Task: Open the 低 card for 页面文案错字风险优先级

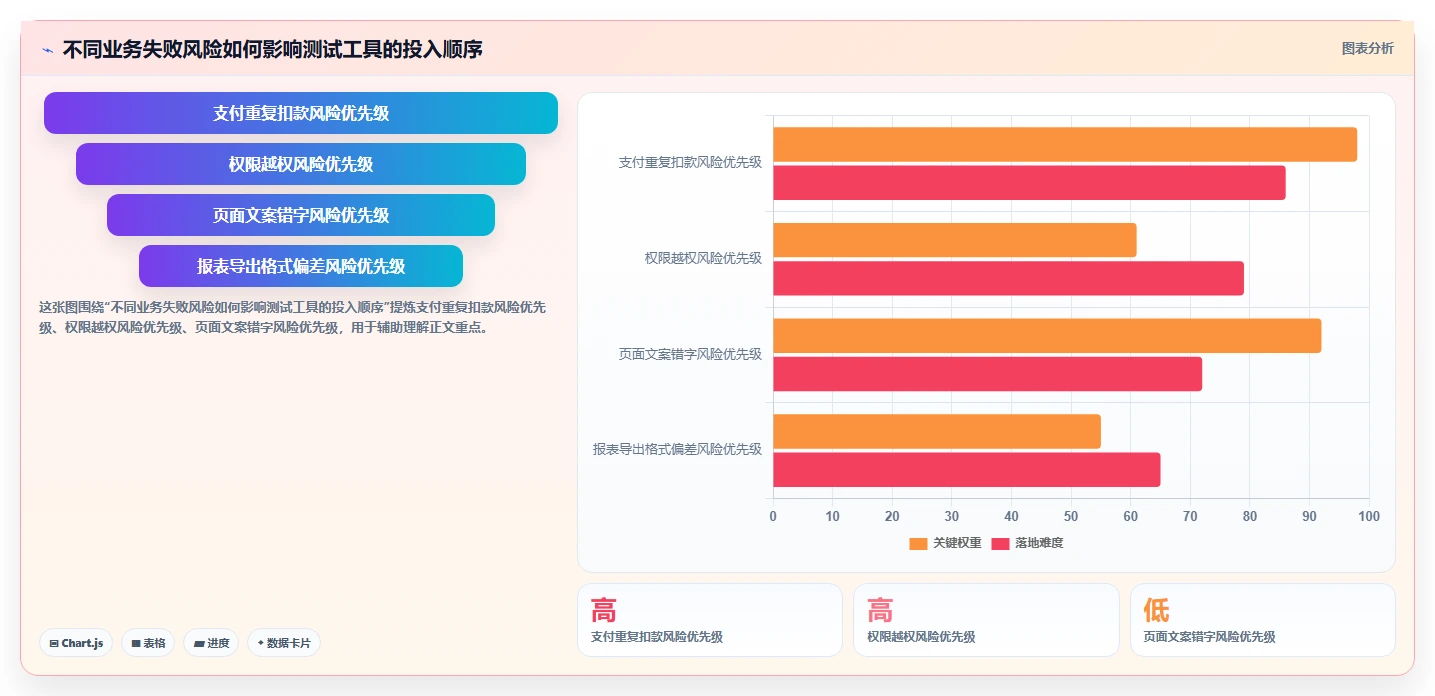Action: pos(1263,620)
